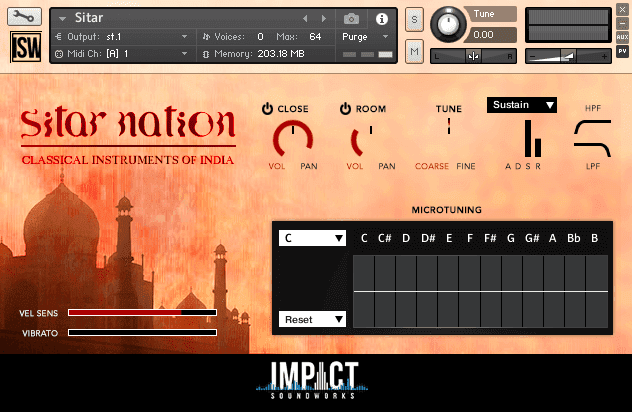Open snapshot view with camera icon
The image size is (632, 412).
[351, 19]
